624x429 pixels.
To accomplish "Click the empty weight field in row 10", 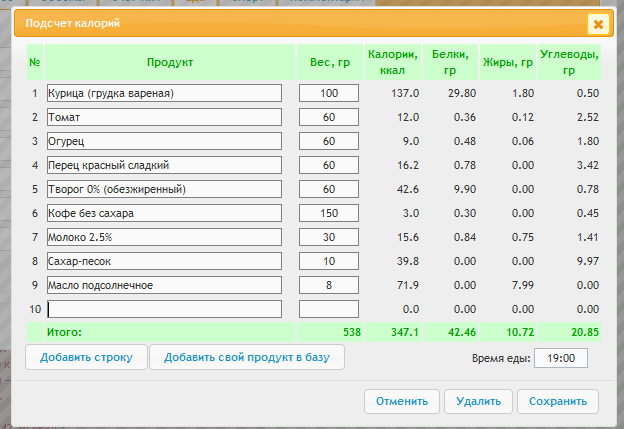I will coord(329,309).
